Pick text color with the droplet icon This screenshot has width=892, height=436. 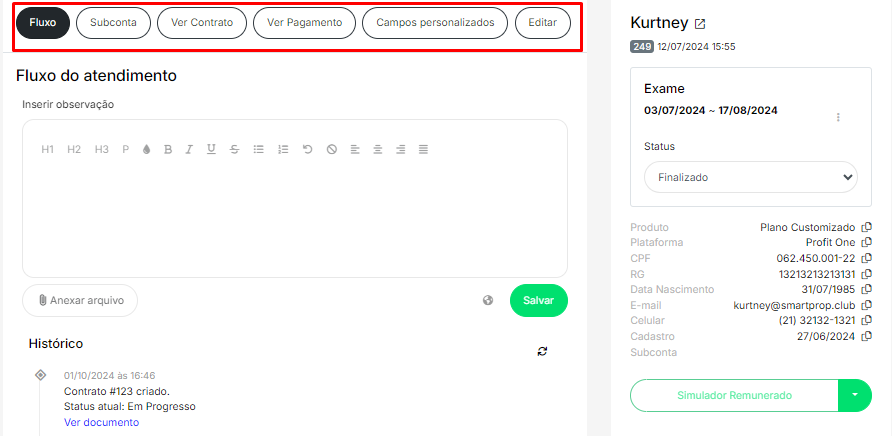(x=146, y=149)
